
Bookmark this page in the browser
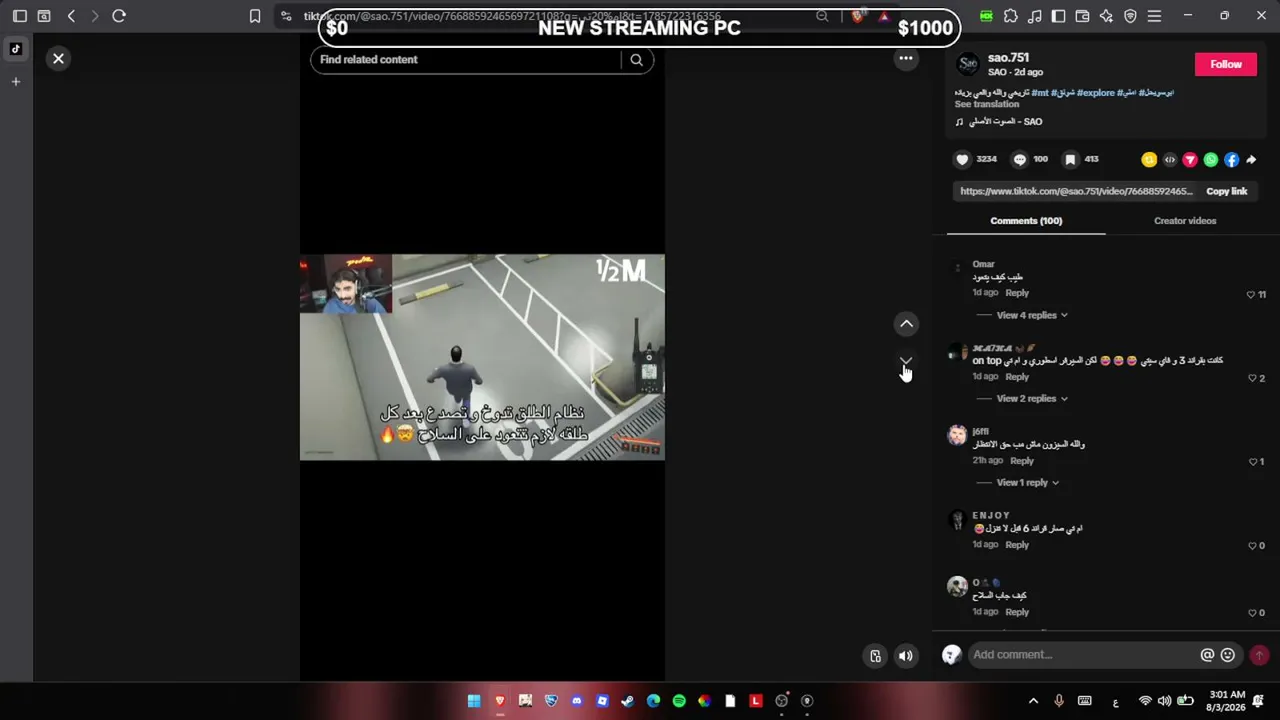point(255,16)
